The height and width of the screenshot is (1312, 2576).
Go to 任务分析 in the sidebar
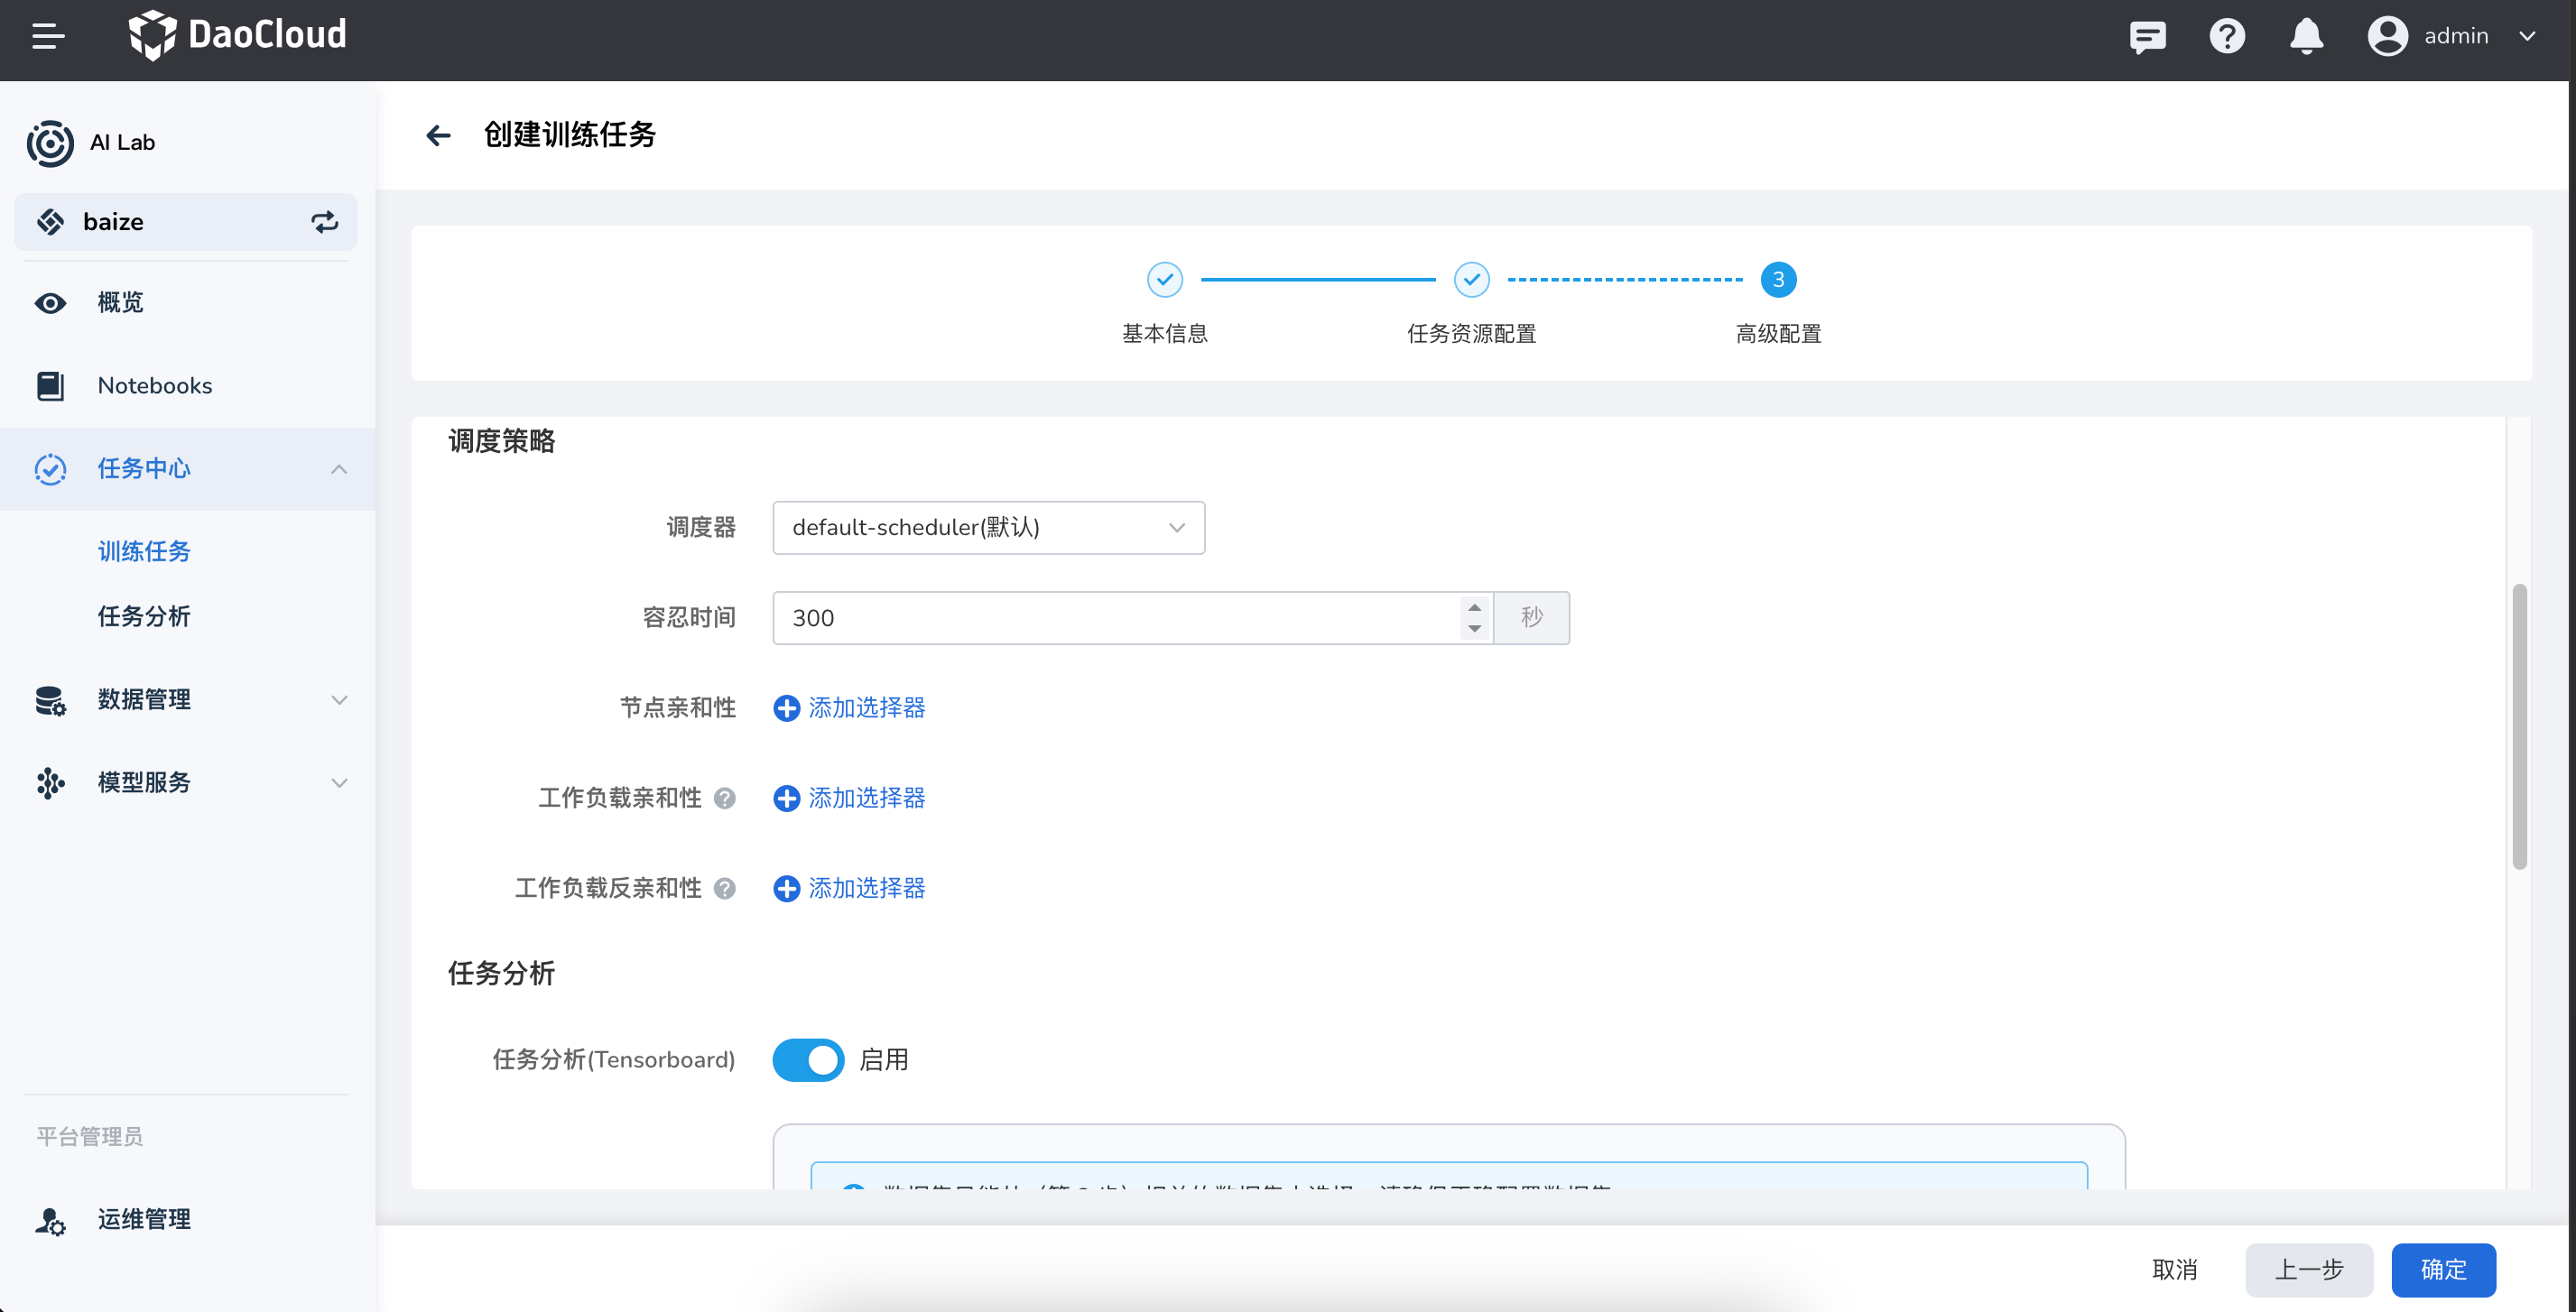(x=144, y=616)
